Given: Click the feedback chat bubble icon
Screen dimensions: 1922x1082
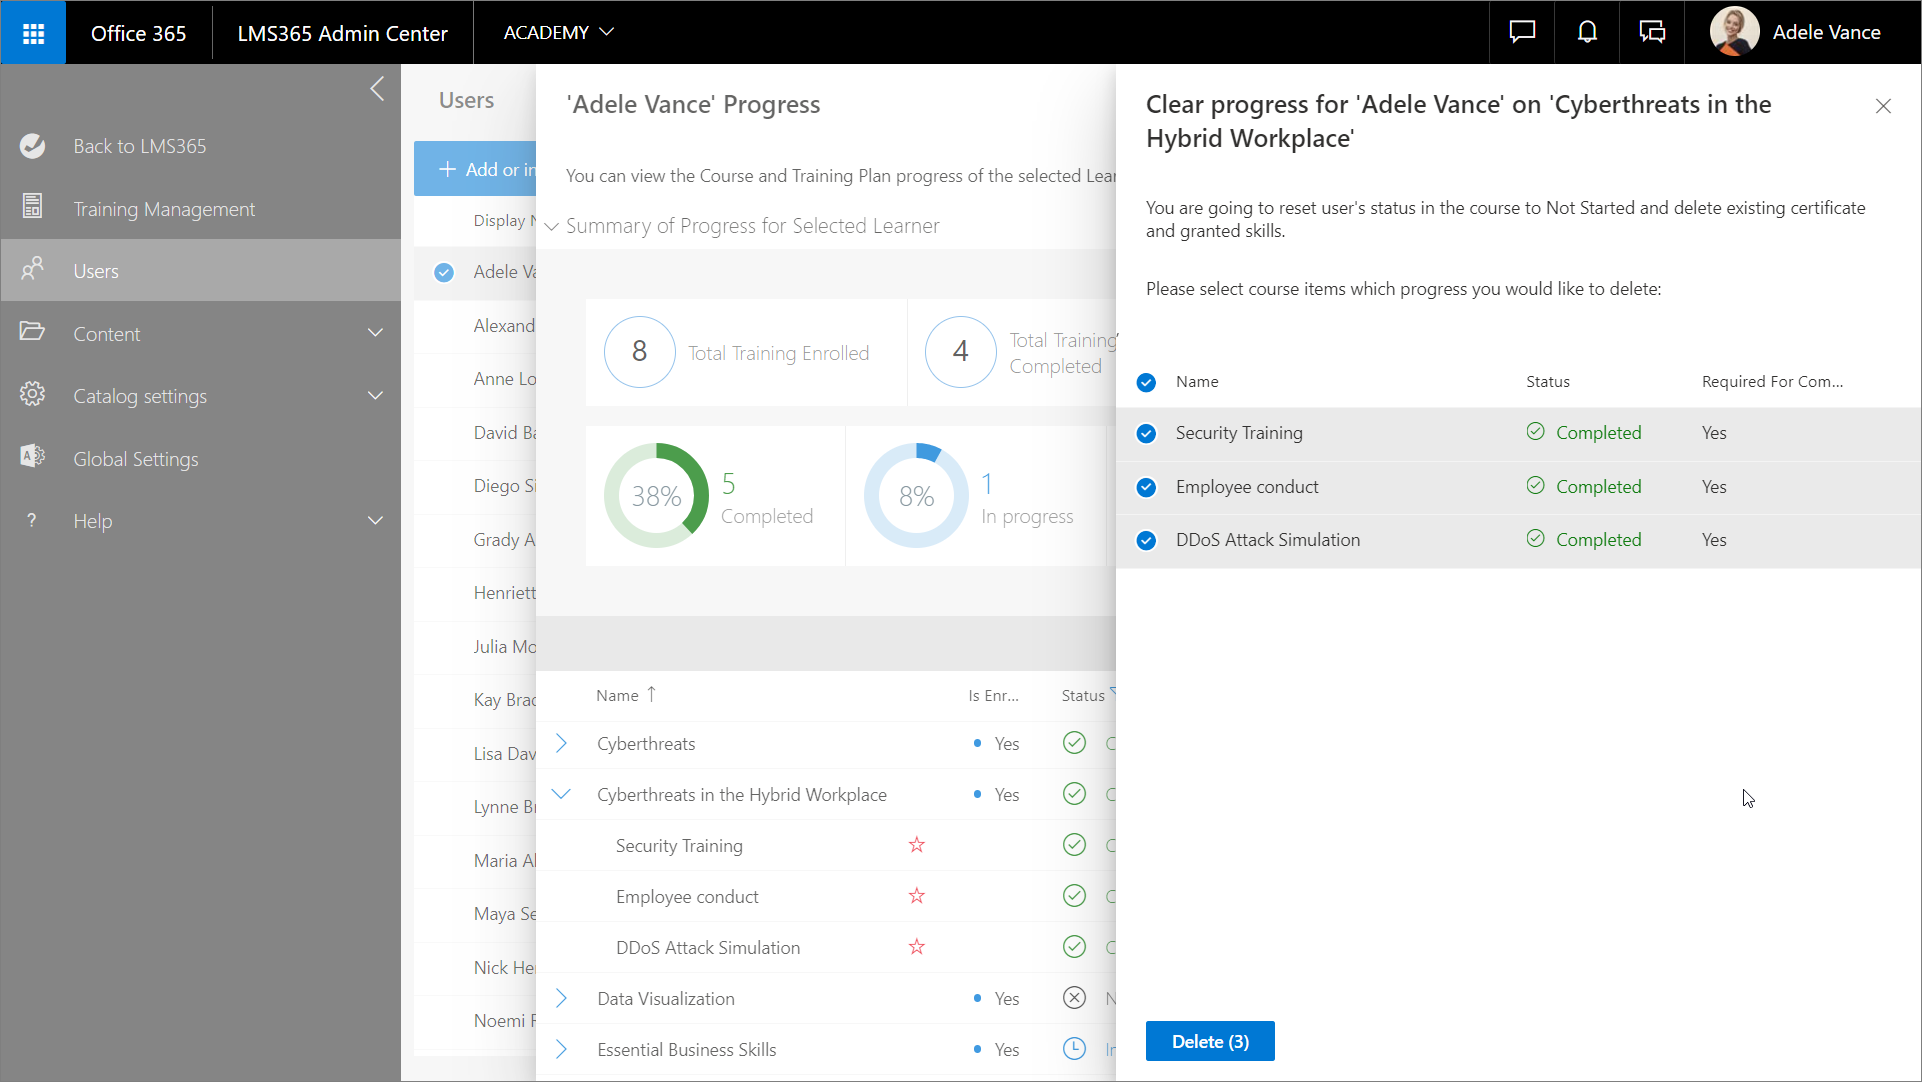Looking at the screenshot, I should [1521, 32].
